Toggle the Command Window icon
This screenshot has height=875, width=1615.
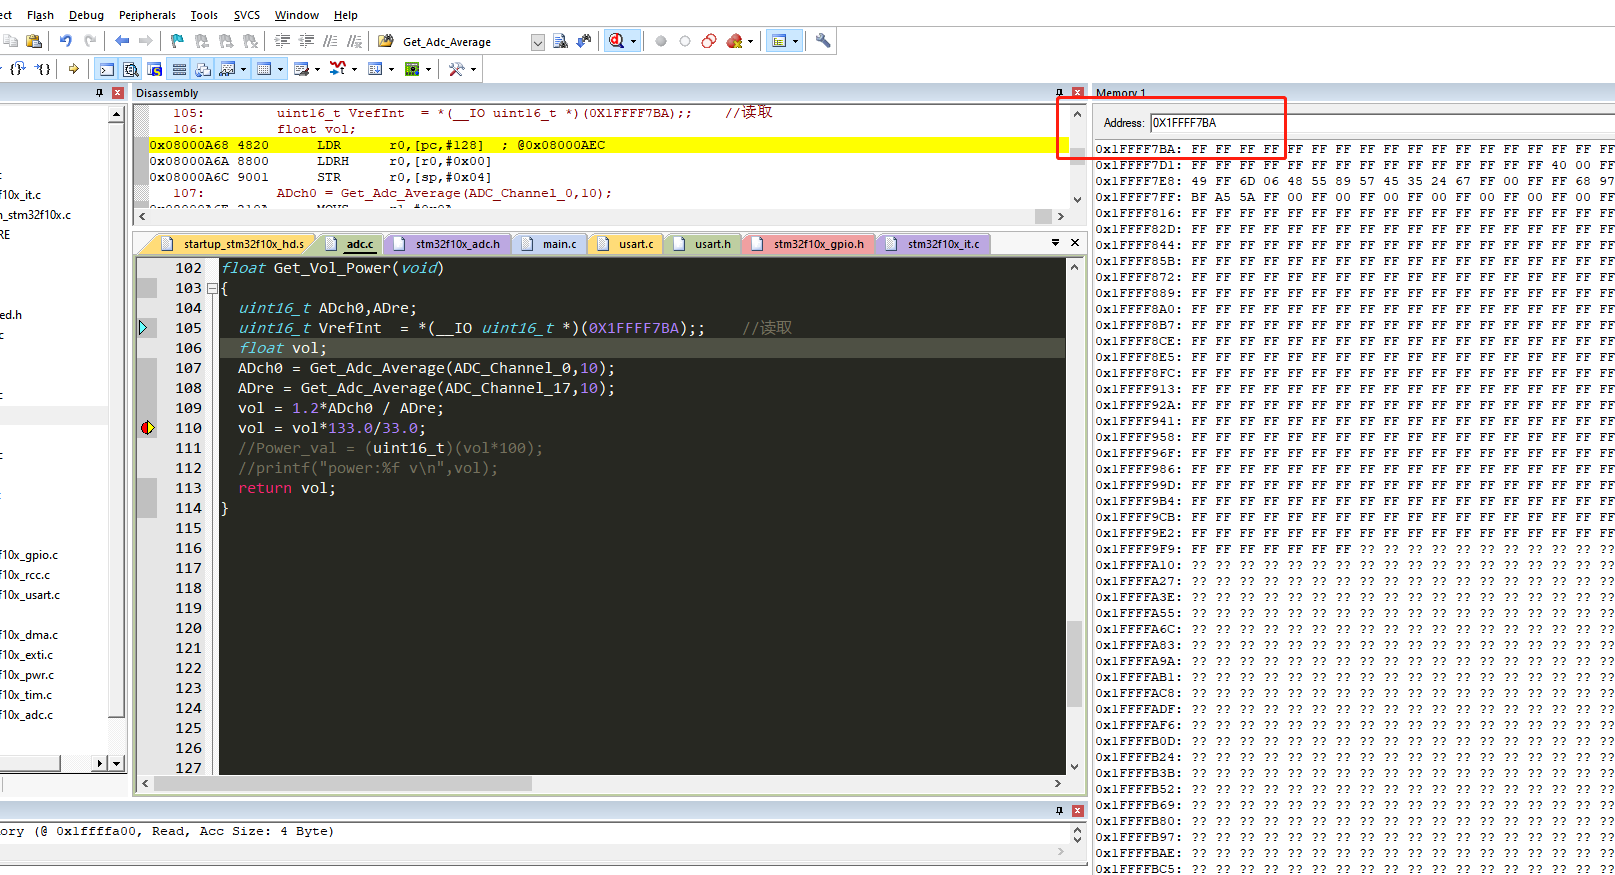(x=107, y=69)
